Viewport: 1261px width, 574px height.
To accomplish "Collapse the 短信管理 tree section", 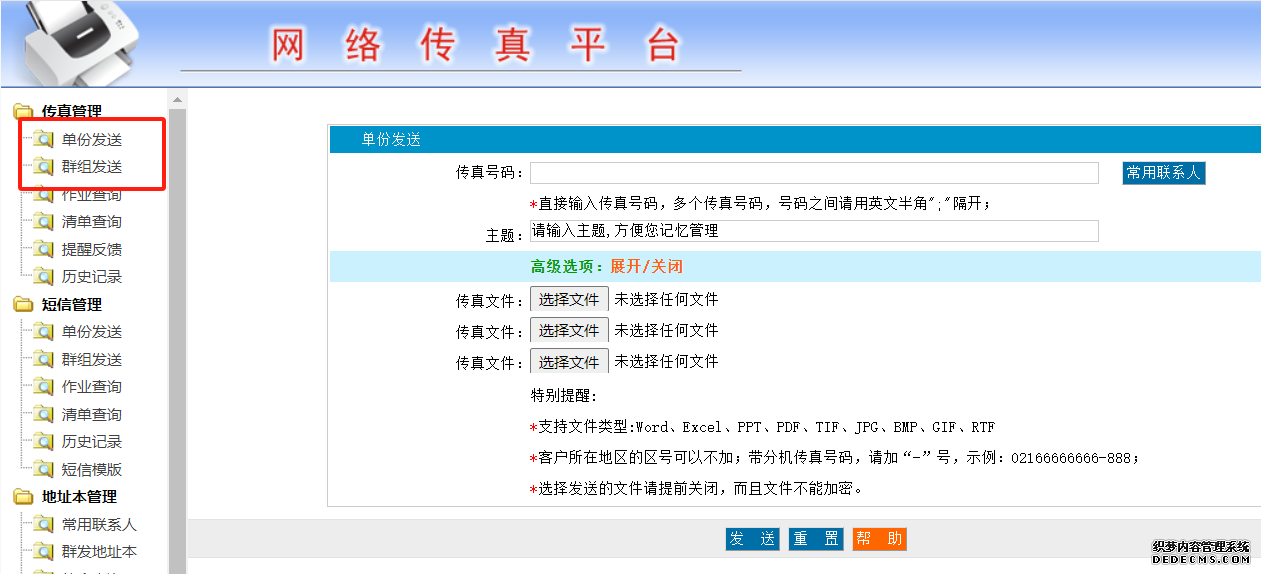I will click(71, 305).
